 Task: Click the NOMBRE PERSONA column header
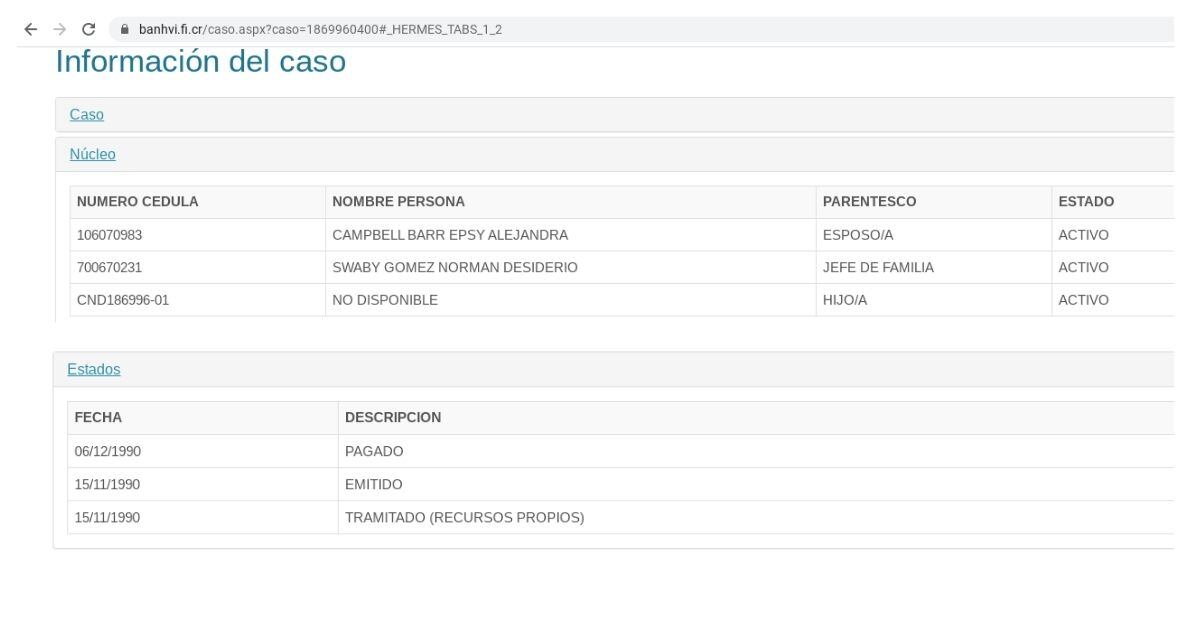(x=398, y=202)
